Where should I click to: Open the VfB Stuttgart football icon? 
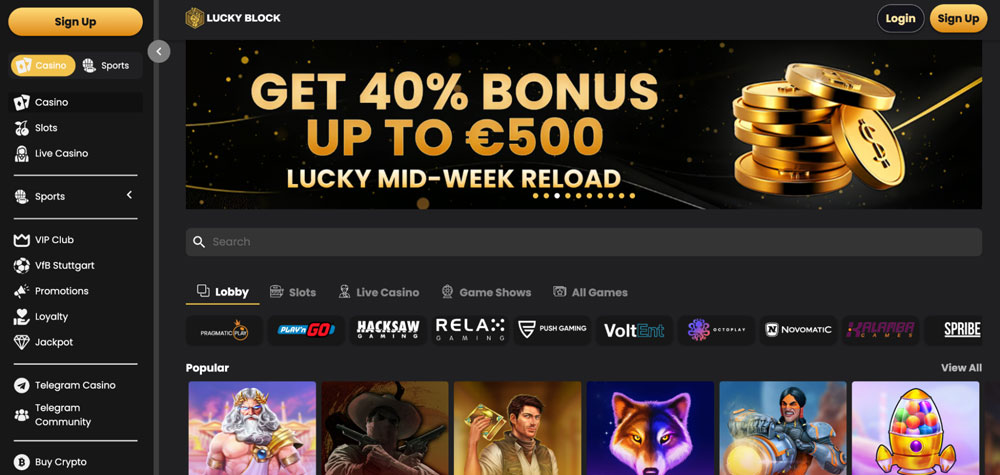[22, 266]
